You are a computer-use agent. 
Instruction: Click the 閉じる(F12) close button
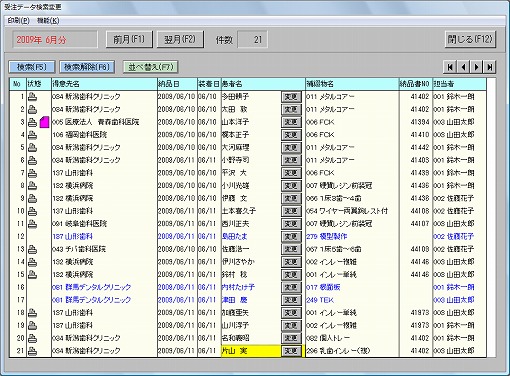pyautogui.click(x=470, y=39)
